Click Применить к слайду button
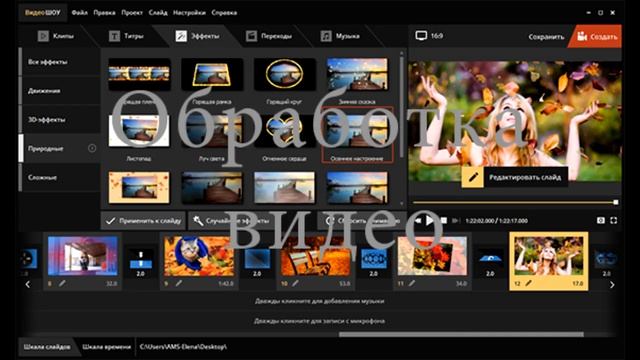The width and height of the screenshot is (640, 360). (143, 221)
